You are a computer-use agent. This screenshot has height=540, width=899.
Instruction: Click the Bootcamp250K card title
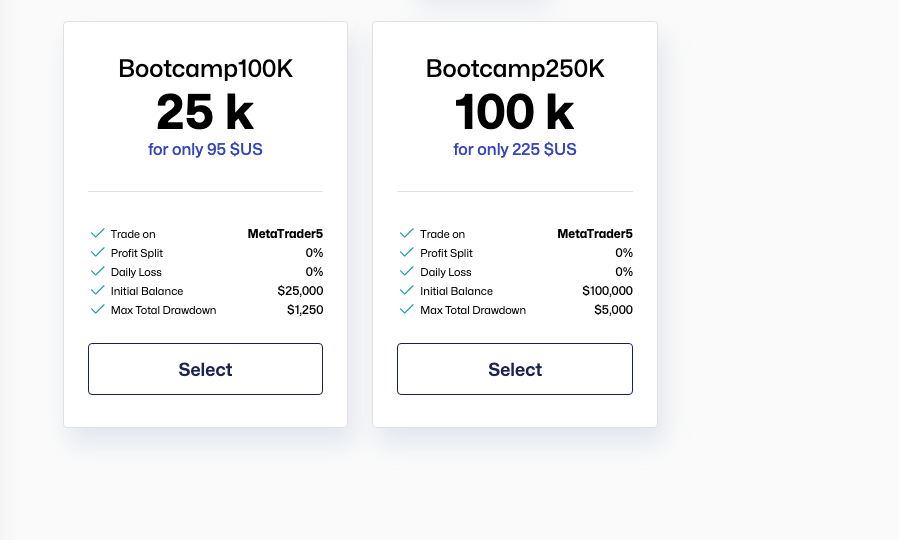pyautogui.click(x=515, y=69)
